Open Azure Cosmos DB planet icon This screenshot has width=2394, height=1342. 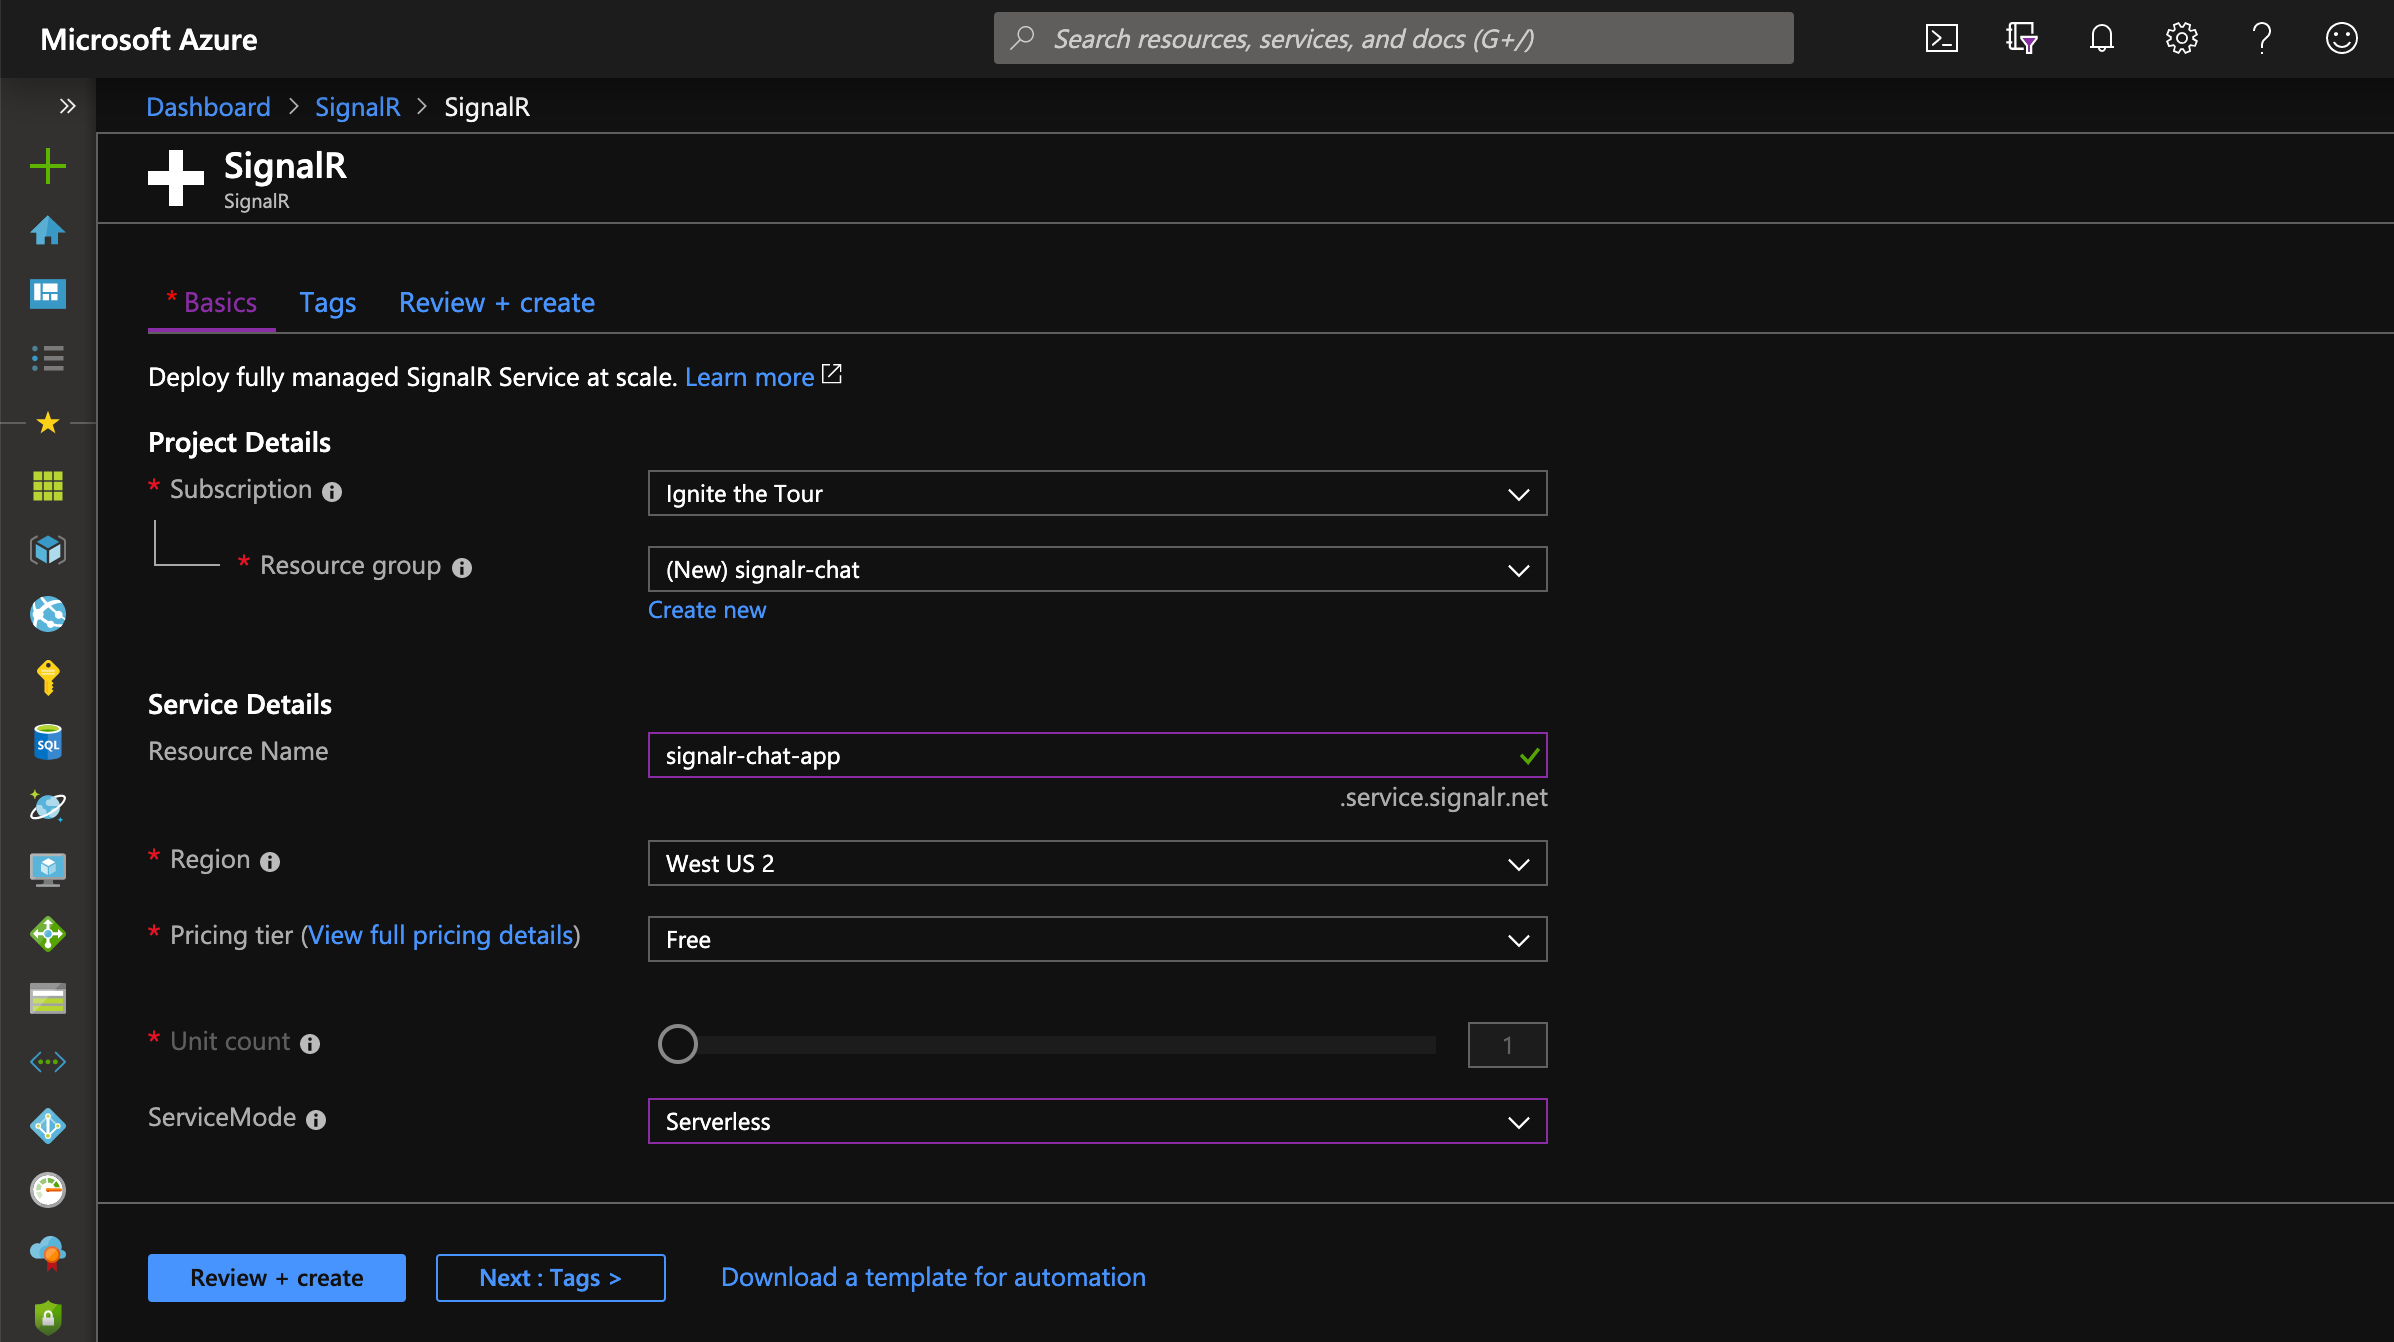[48, 806]
